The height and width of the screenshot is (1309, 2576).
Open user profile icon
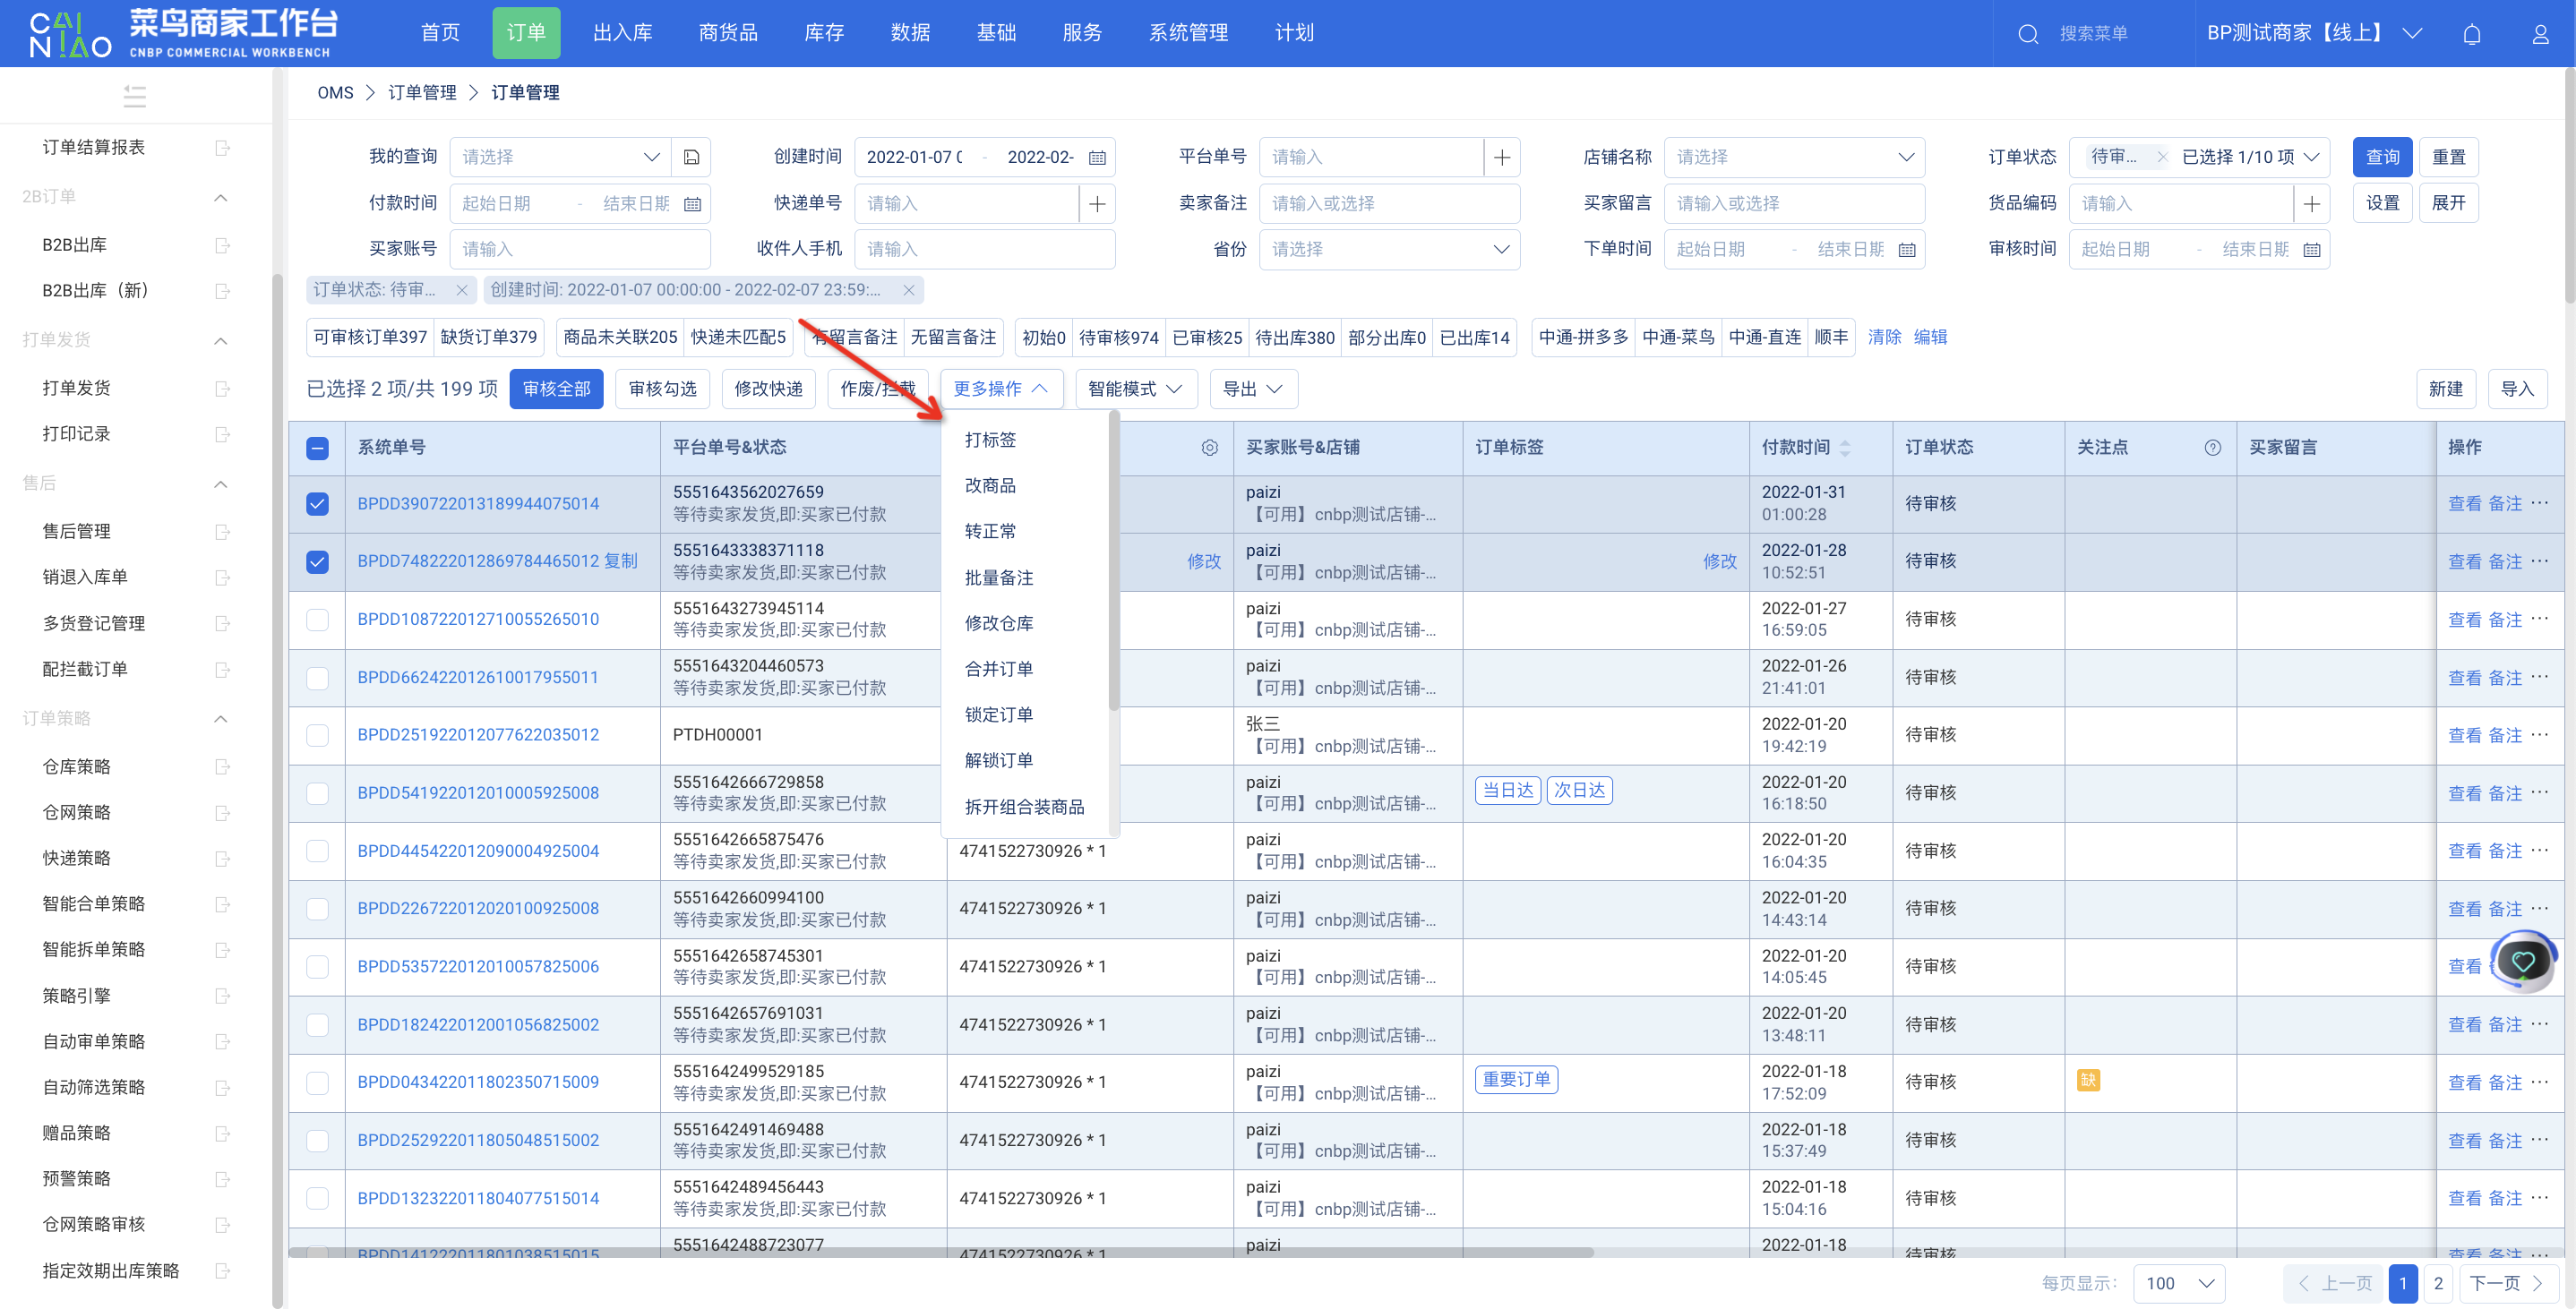[x=2540, y=34]
